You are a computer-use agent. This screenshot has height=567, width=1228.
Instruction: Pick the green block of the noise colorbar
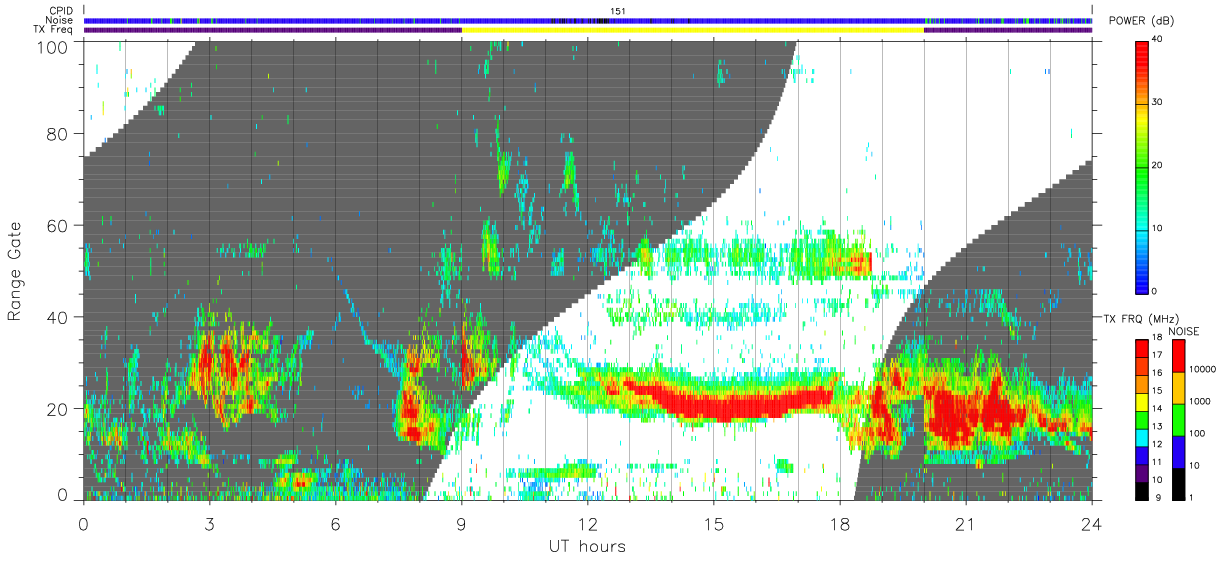[x=1178, y=419]
